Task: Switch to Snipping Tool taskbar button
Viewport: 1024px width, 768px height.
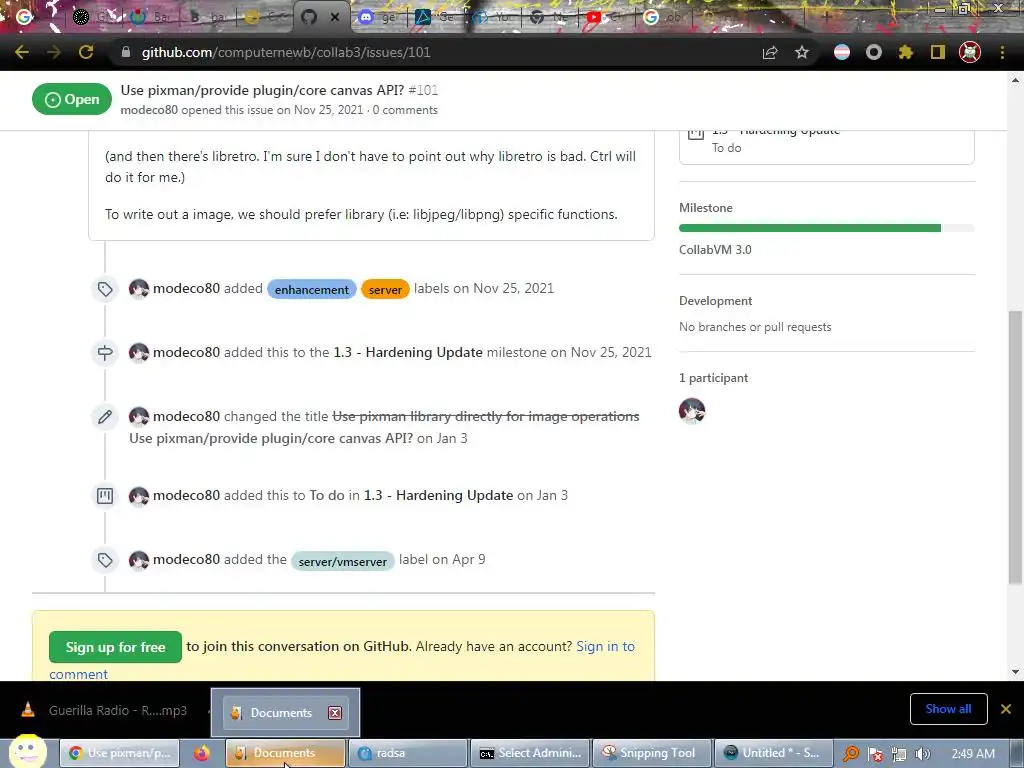Action: click(x=652, y=753)
